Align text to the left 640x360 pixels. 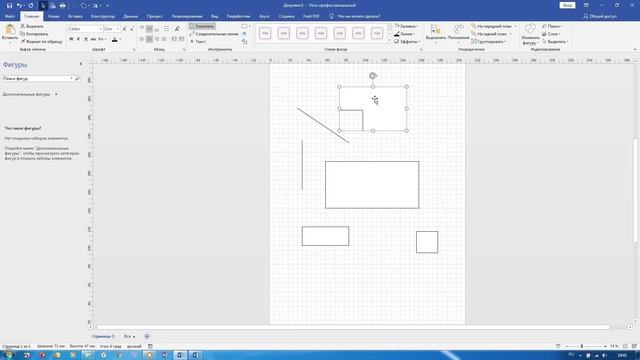pyautogui.click(x=142, y=39)
